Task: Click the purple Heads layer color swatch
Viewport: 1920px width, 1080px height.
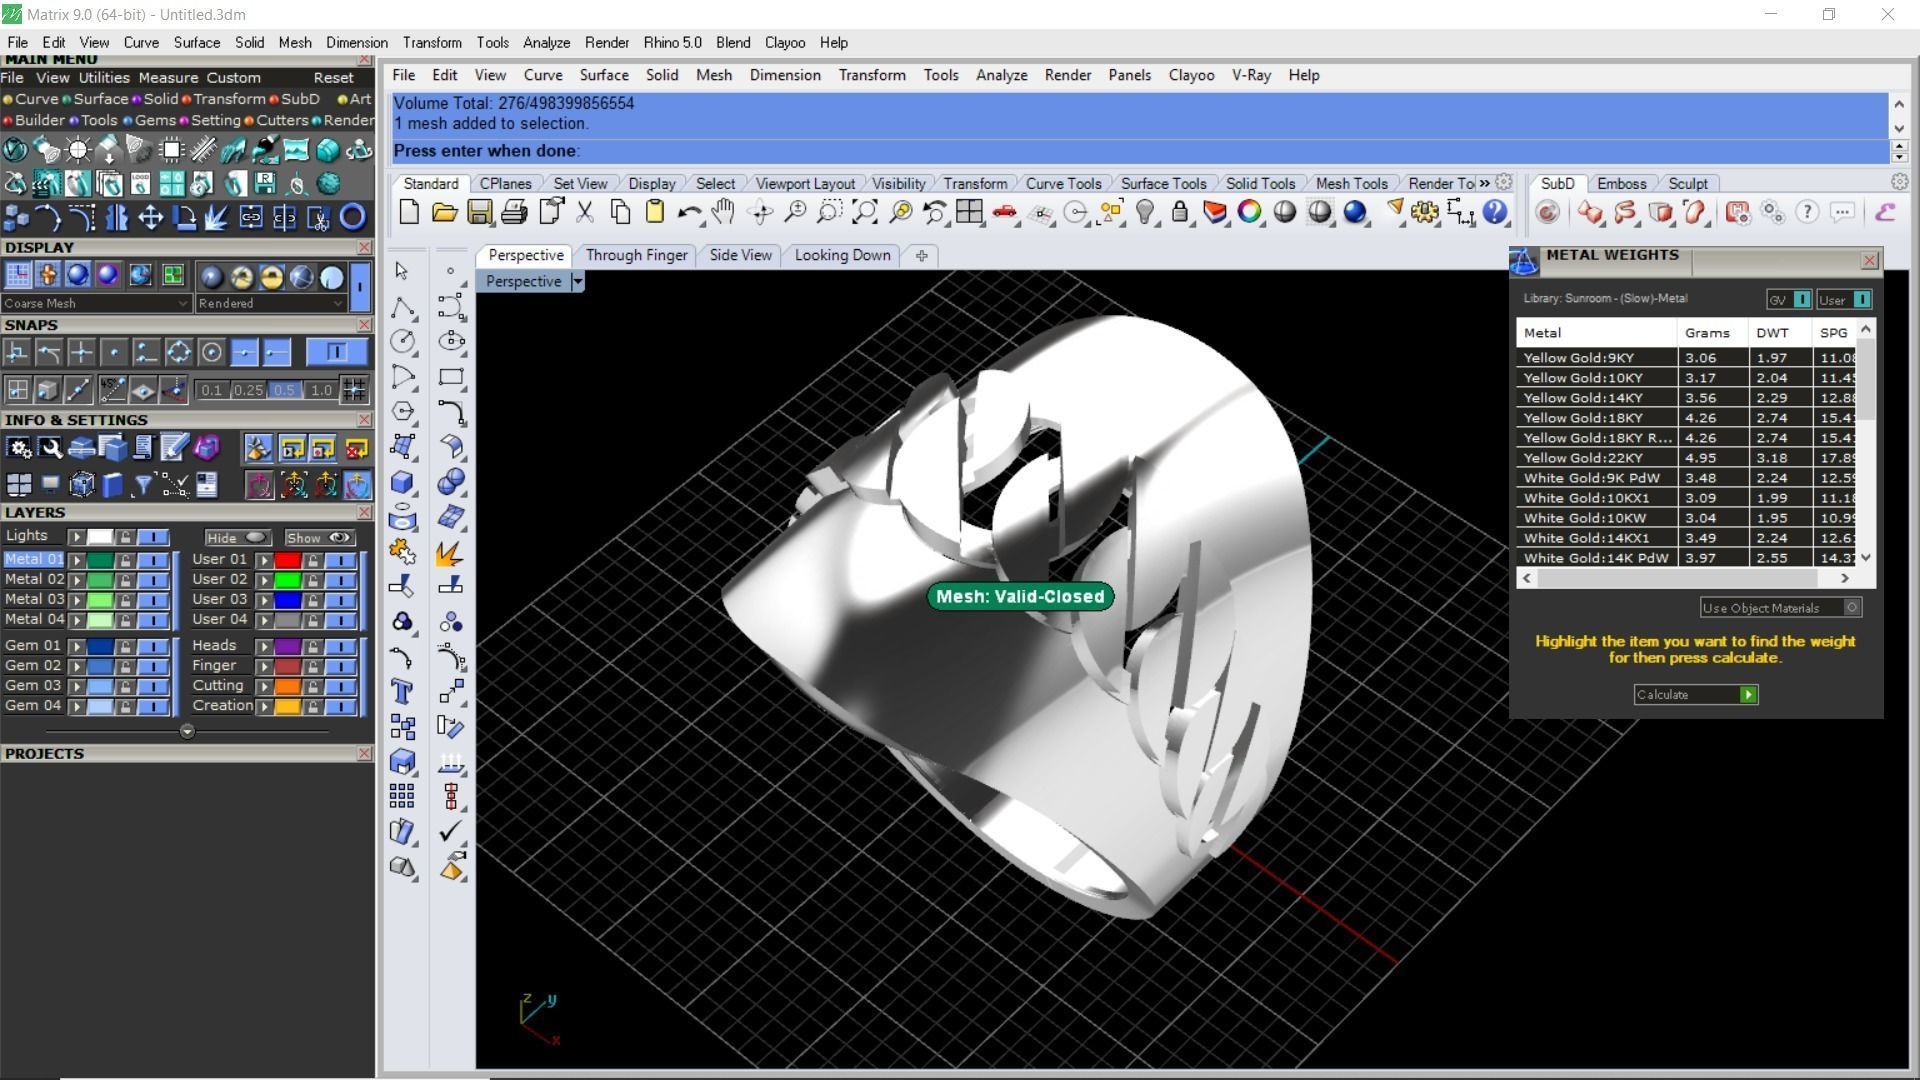Action: (287, 646)
